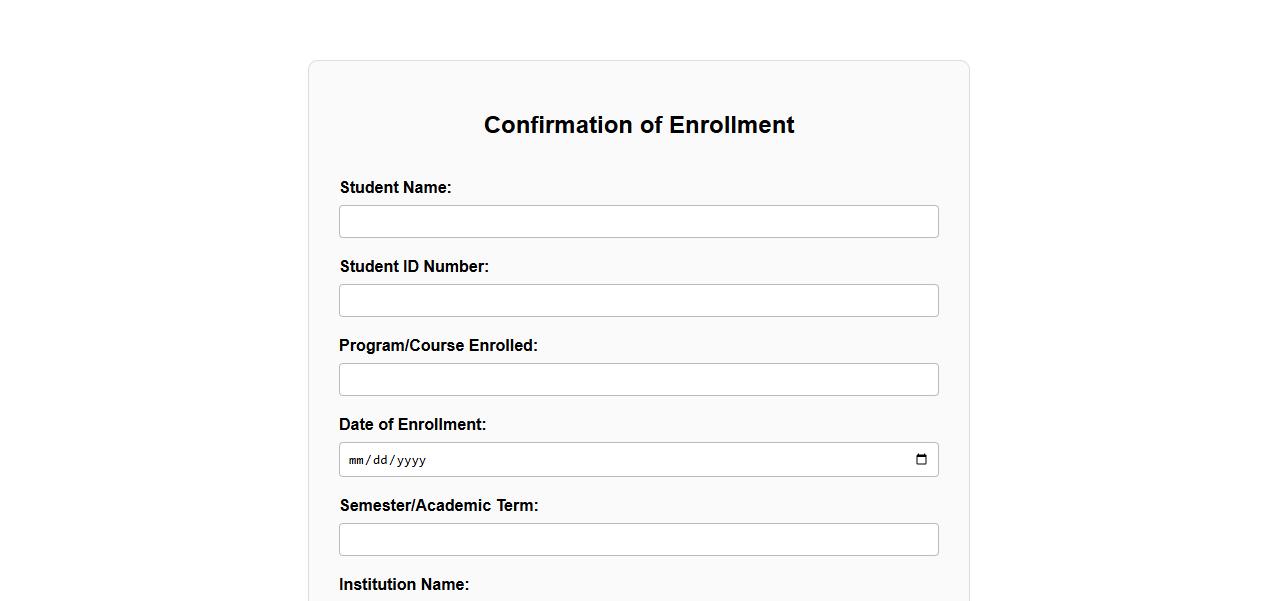Click the "Confirmation of Enrollment" heading
The image size is (1278, 601).
[x=639, y=125]
